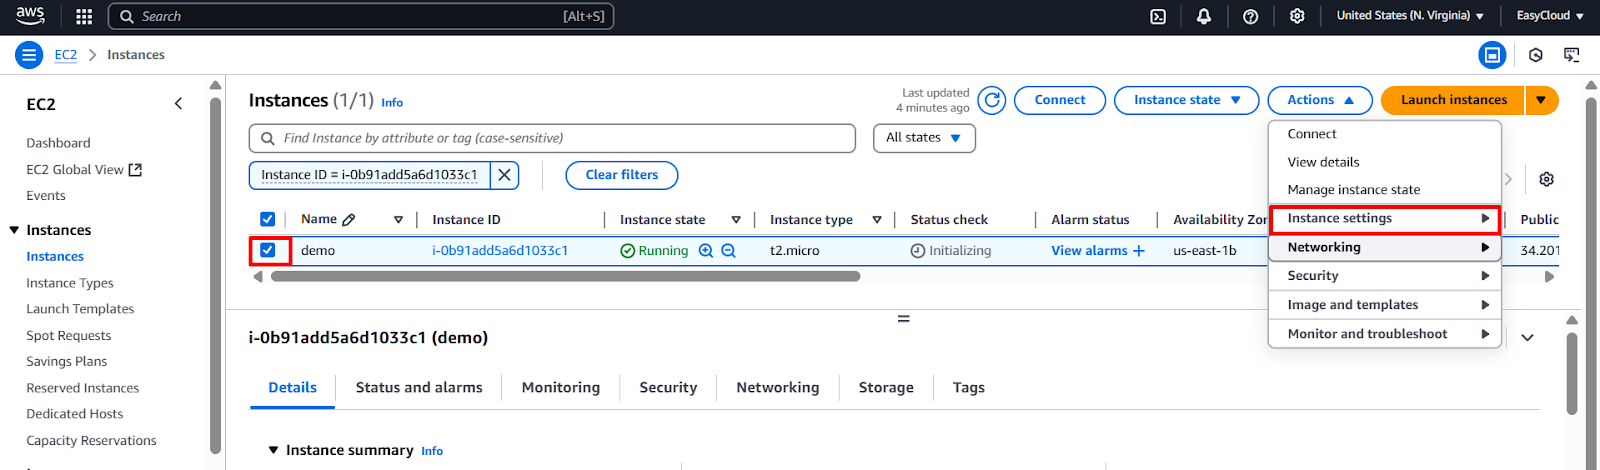The image size is (1600, 470).
Task: Click the table horizontal scrollbar
Action: 565,276
